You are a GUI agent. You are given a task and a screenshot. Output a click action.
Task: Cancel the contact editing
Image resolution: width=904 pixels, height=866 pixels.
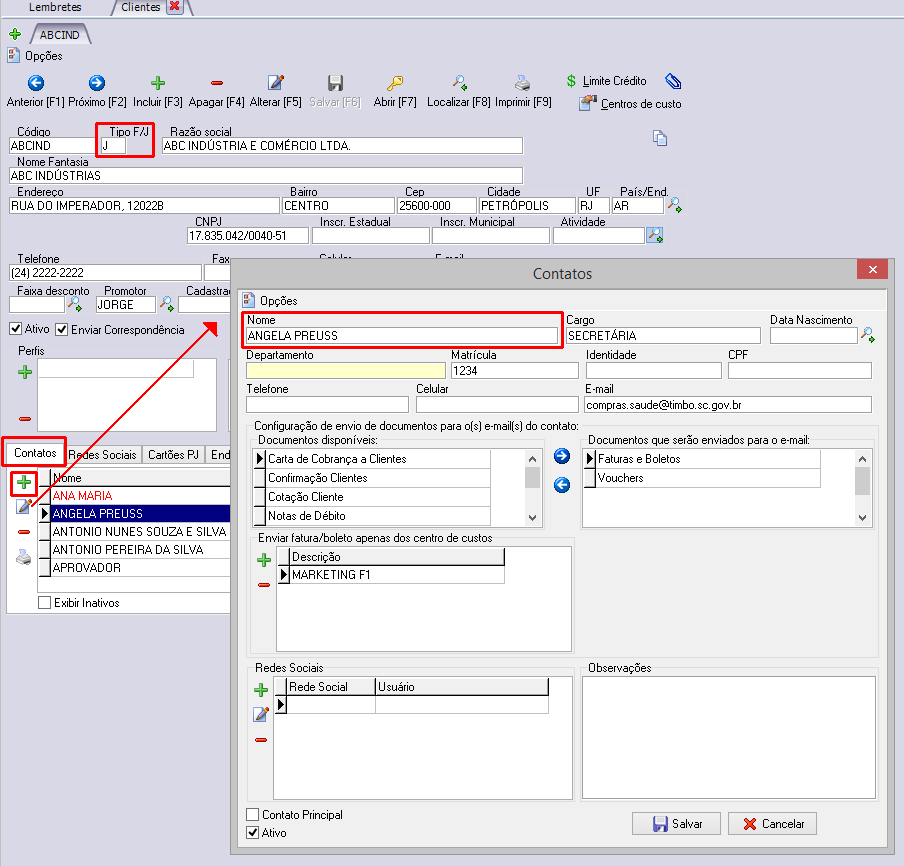773,824
